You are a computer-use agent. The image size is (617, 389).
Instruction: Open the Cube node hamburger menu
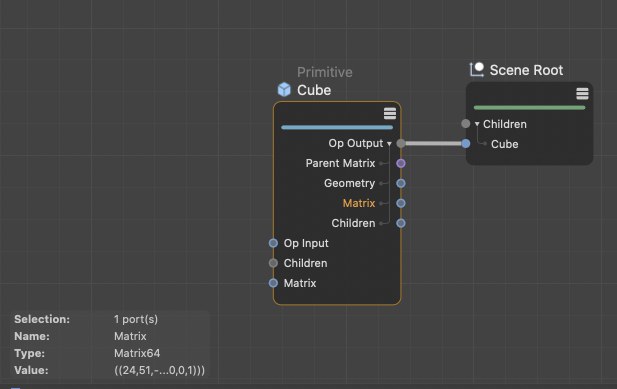coord(390,113)
